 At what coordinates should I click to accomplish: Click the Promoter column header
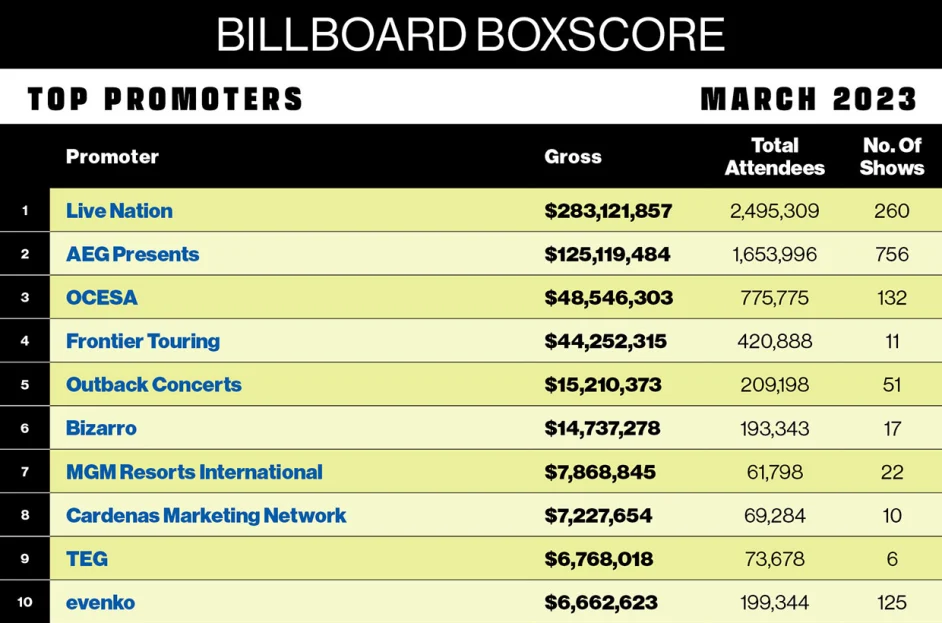click(x=112, y=157)
